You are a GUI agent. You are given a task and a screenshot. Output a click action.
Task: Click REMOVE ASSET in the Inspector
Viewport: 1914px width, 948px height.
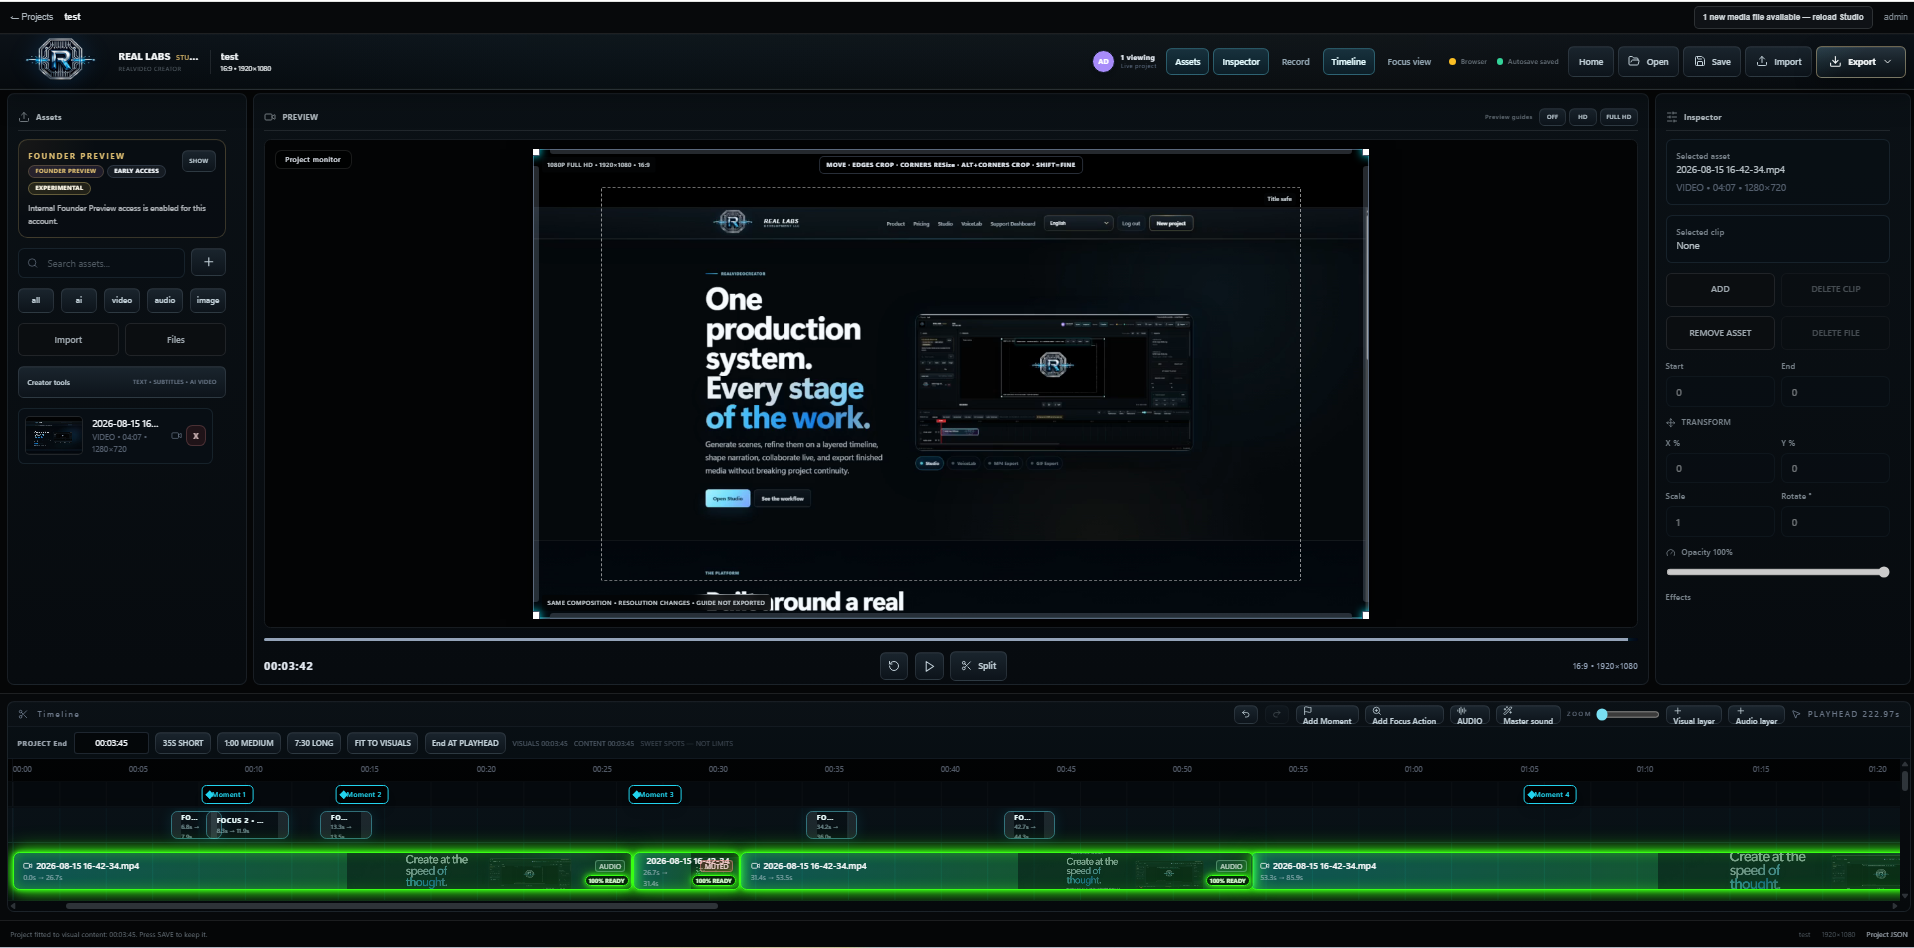[1720, 333]
